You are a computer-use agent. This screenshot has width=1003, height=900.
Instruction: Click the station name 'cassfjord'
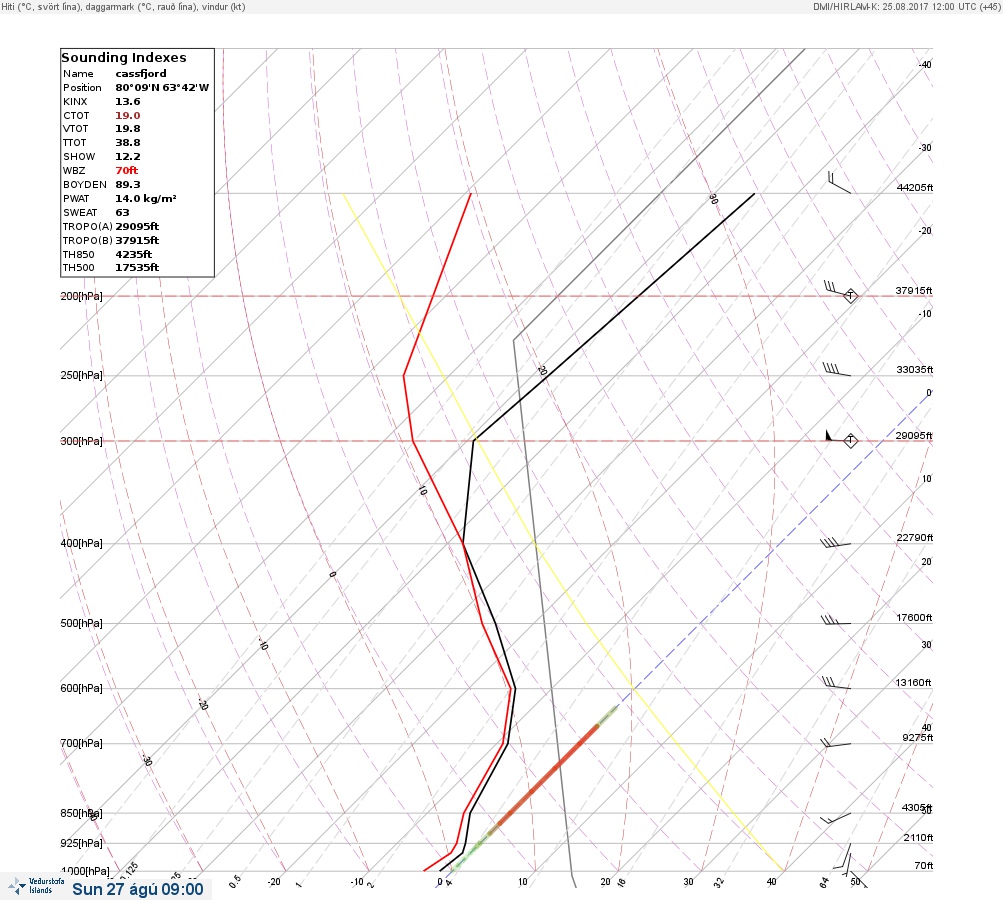click(x=141, y=74)
